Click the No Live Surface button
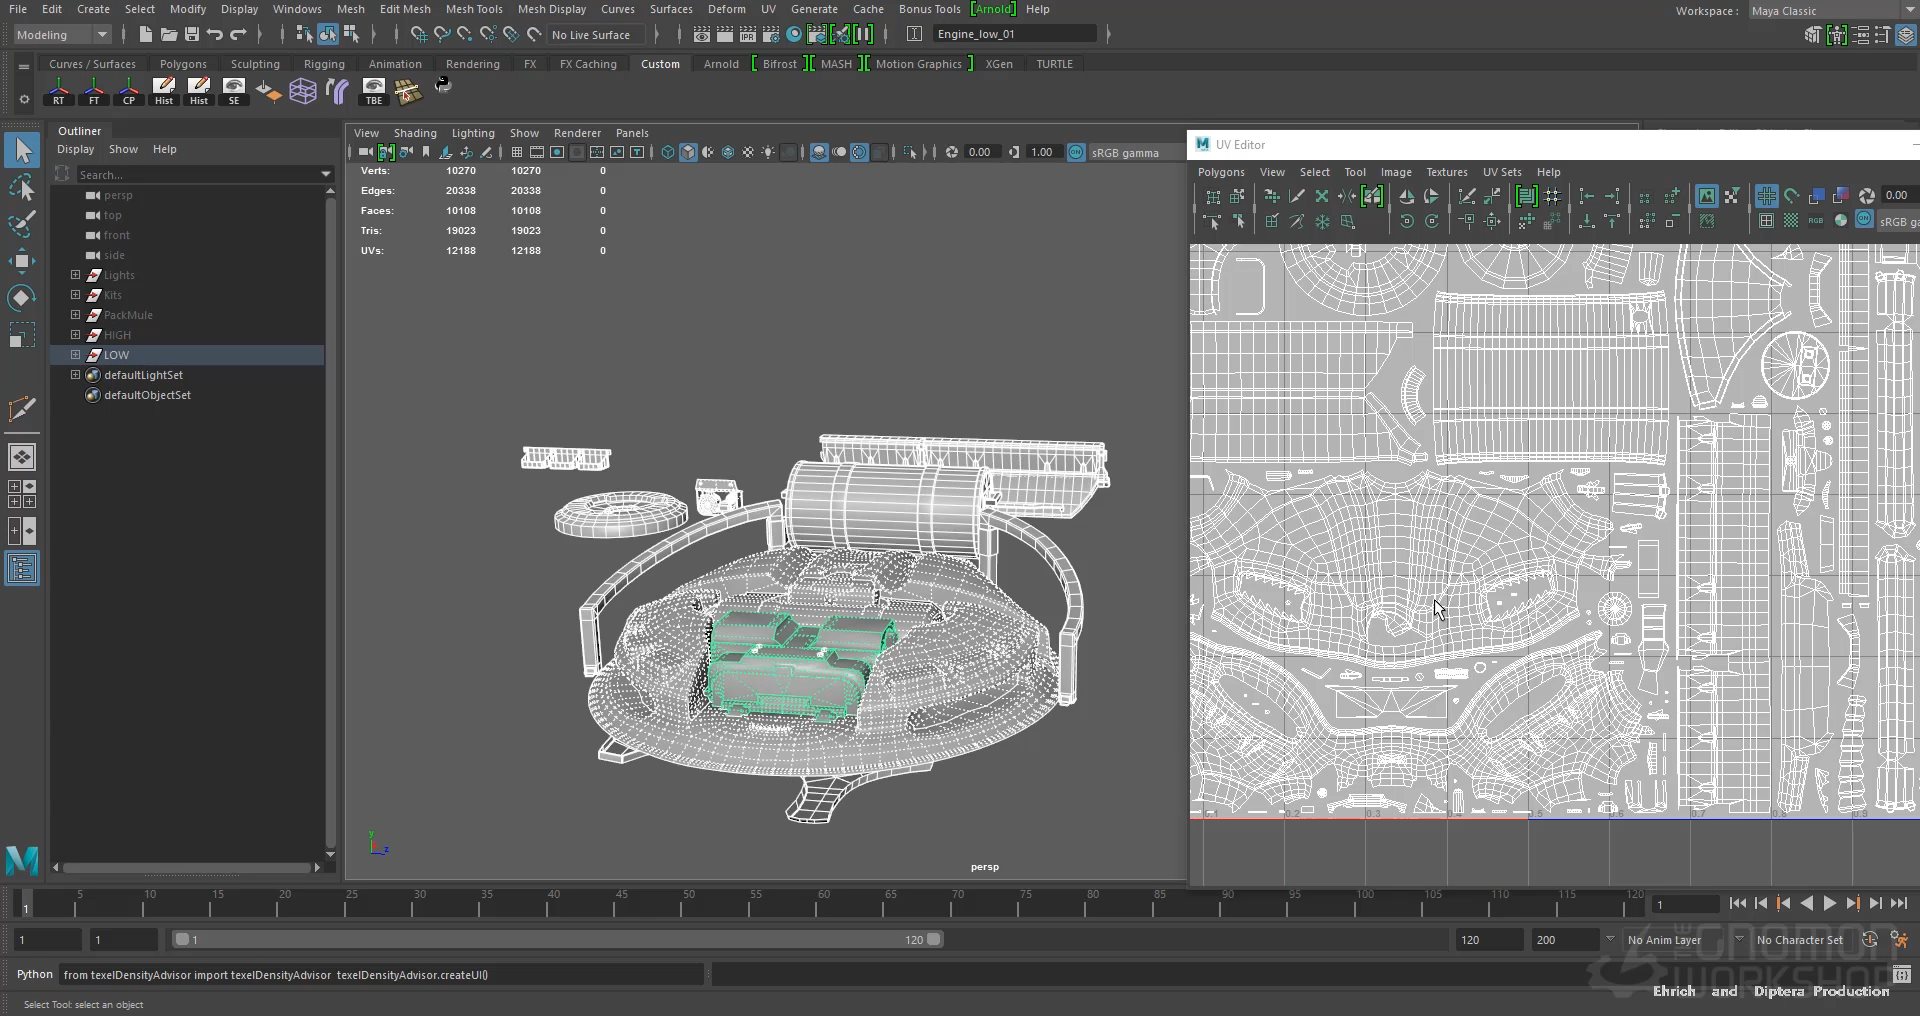 click(591, 34)
